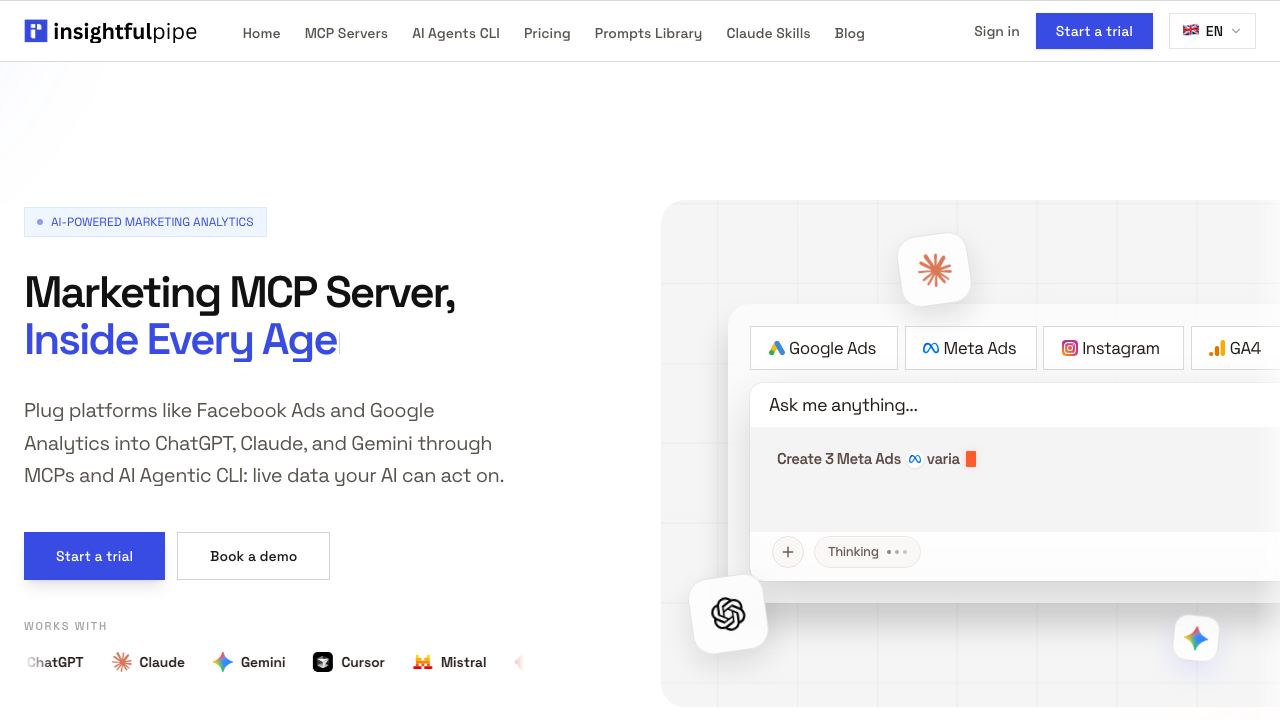This screenshot has height=720, width=1280.
Task: Click the plus attachment icon in chat box
Action: pos(788,552)
